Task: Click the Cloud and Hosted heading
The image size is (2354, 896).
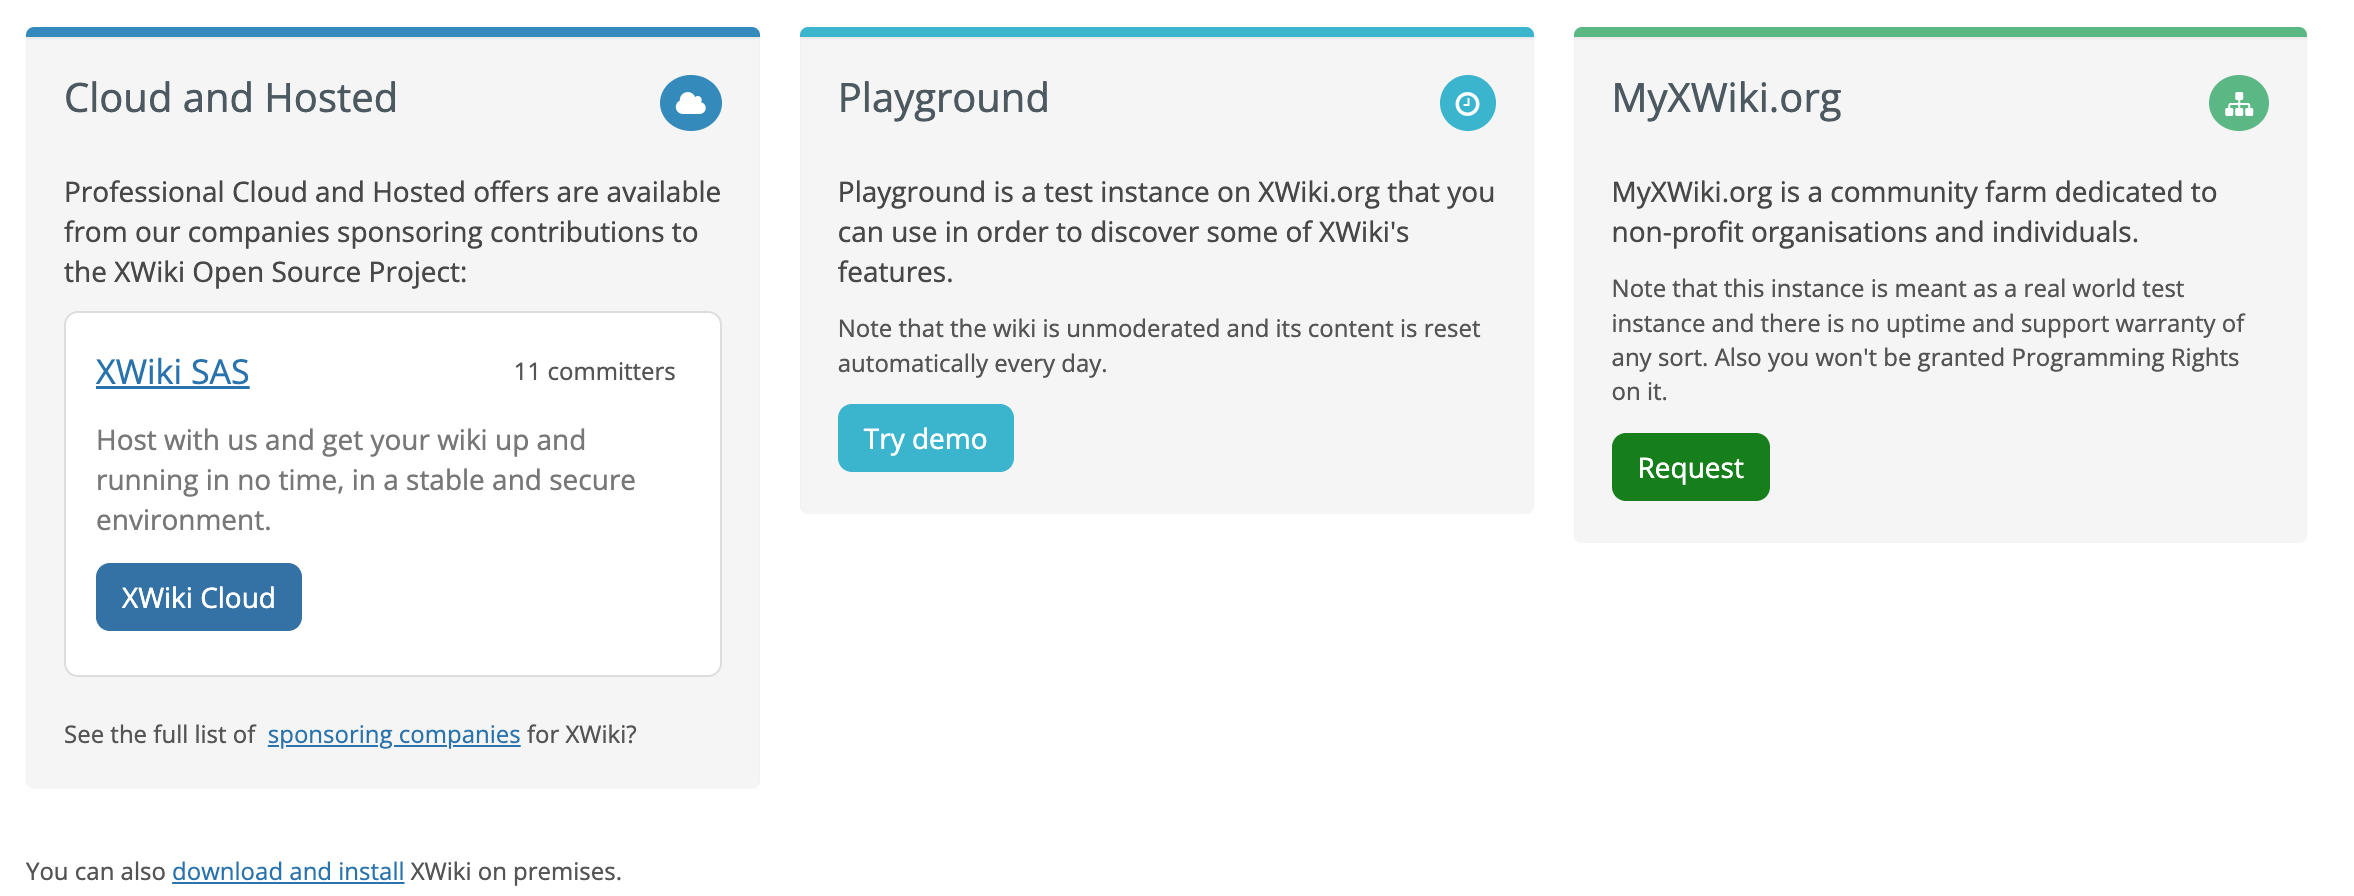Action: (231, 98)
